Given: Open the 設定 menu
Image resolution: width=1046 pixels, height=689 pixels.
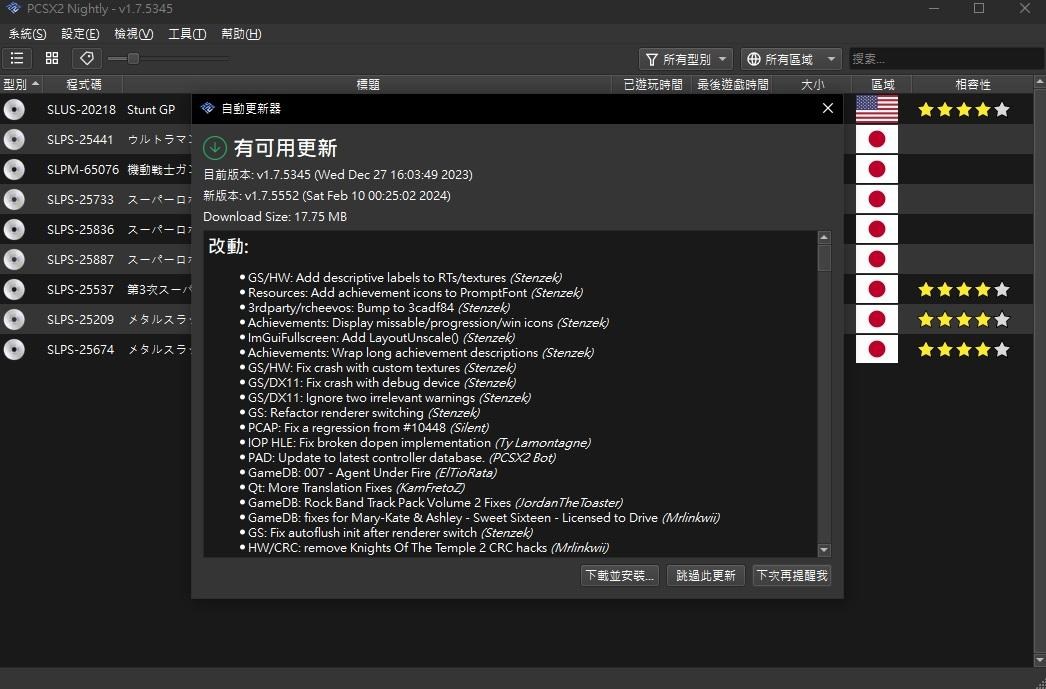Looking at the screenshot, I should (81, 34).
